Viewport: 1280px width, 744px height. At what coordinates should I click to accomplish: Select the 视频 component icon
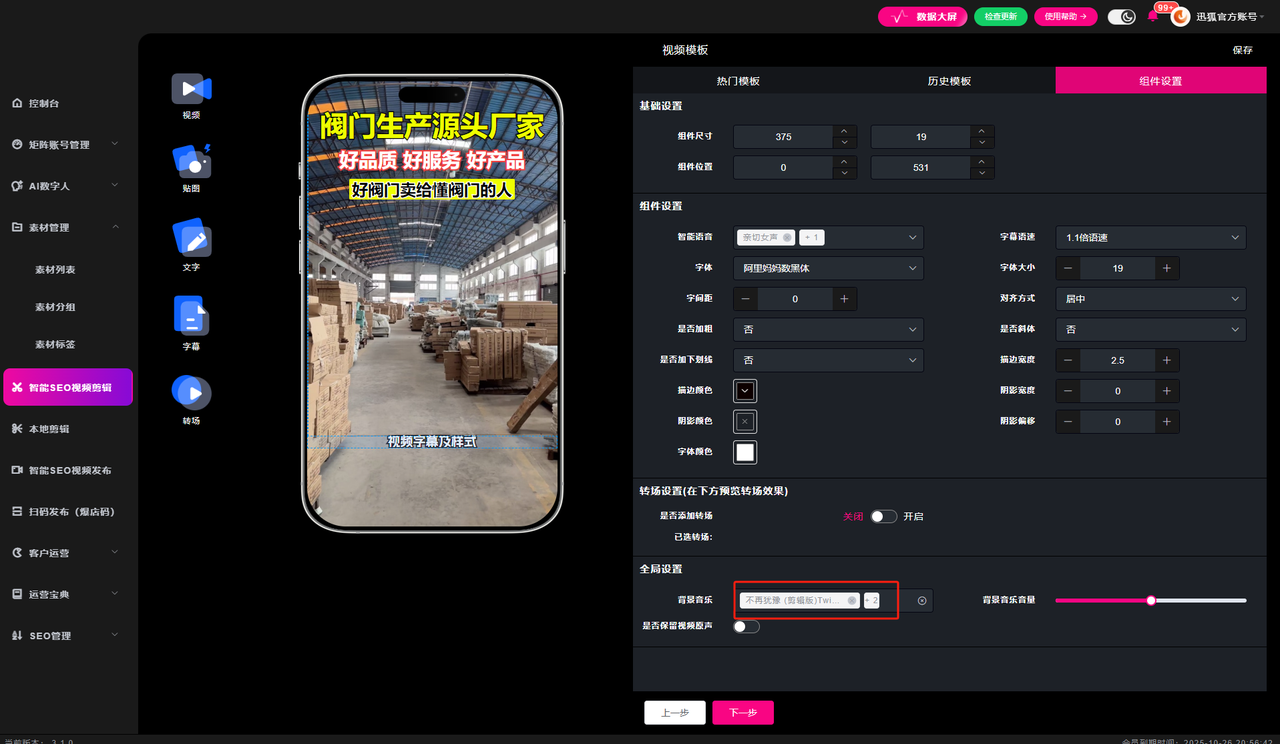tap(191, 89)
